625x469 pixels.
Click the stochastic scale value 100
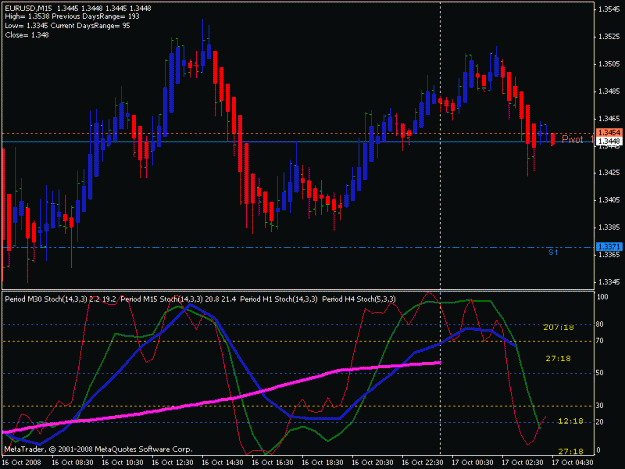click(x=603, y=297)
